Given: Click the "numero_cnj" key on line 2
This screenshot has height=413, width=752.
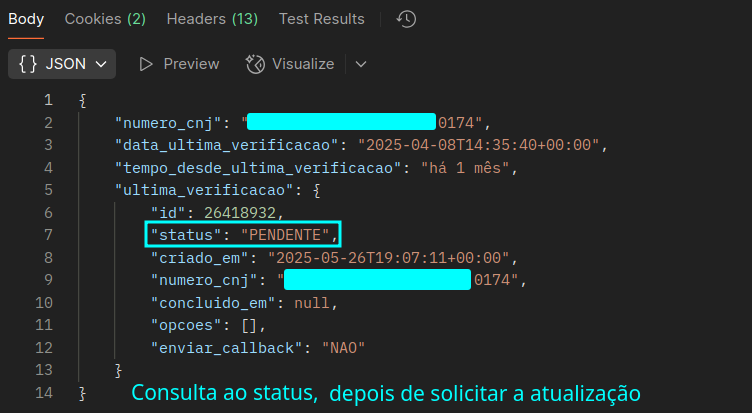Looking at the screenshot, I should (x=168, y=123).
